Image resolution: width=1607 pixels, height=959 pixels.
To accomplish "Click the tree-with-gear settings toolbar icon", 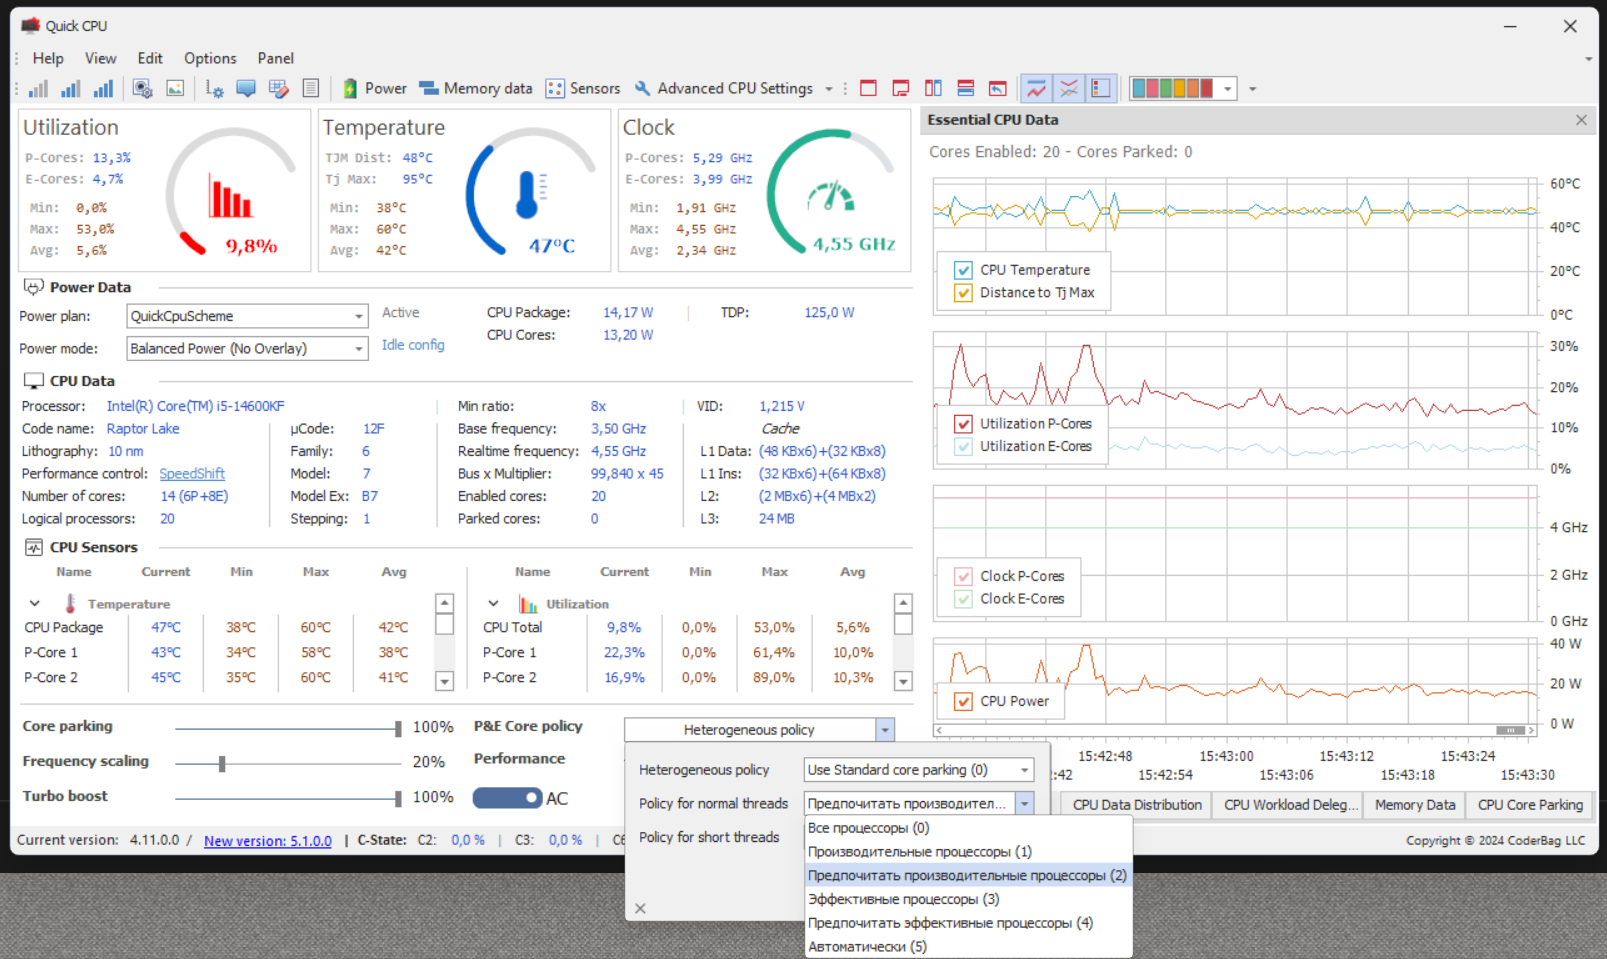I will pyautogui.click(x=214, y=89).
